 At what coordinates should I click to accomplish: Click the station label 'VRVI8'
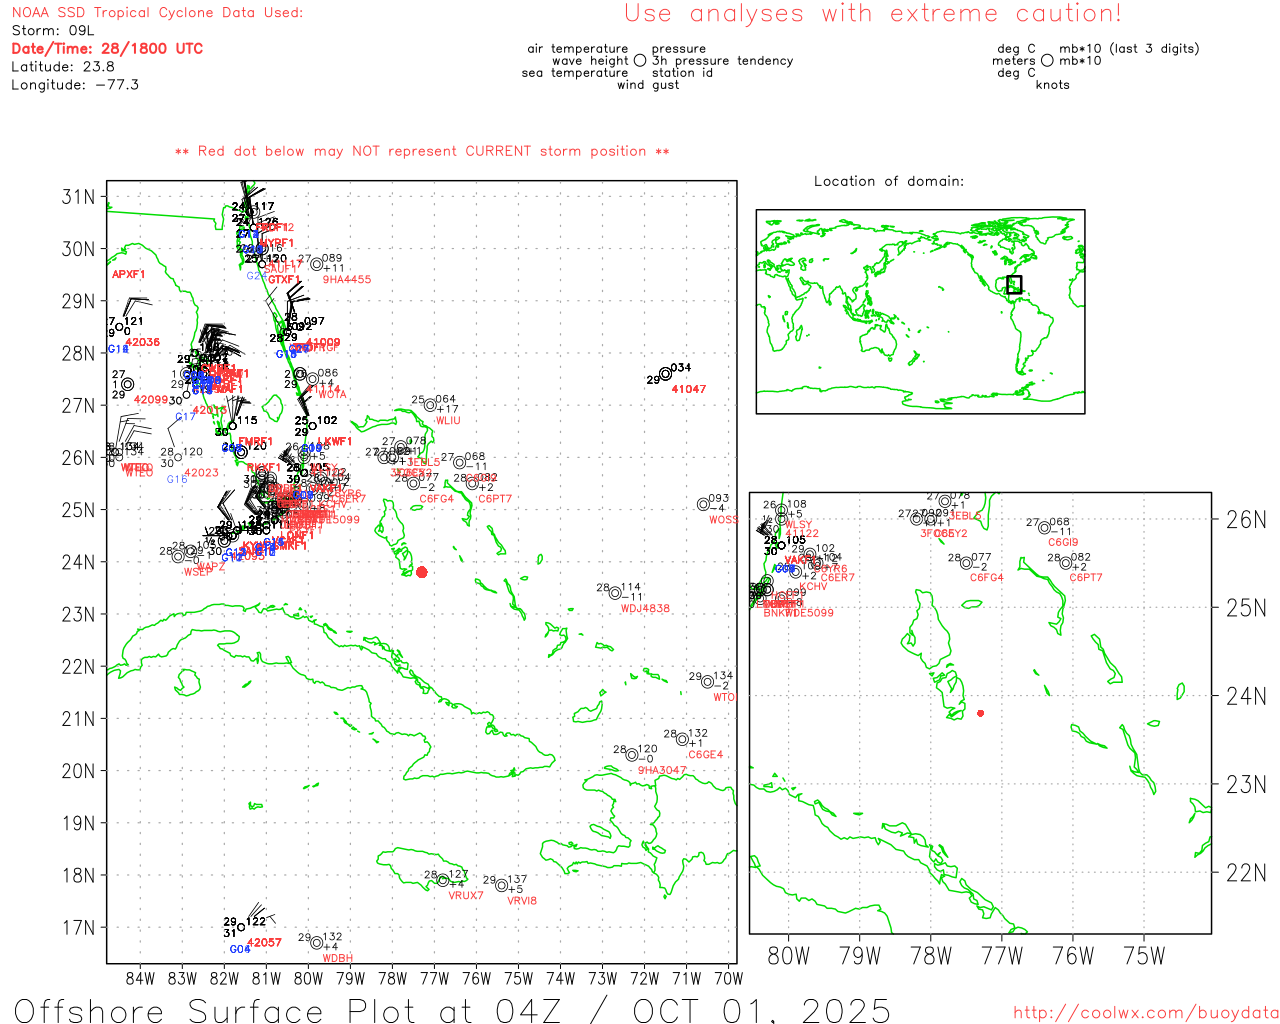tap(522, 901)
